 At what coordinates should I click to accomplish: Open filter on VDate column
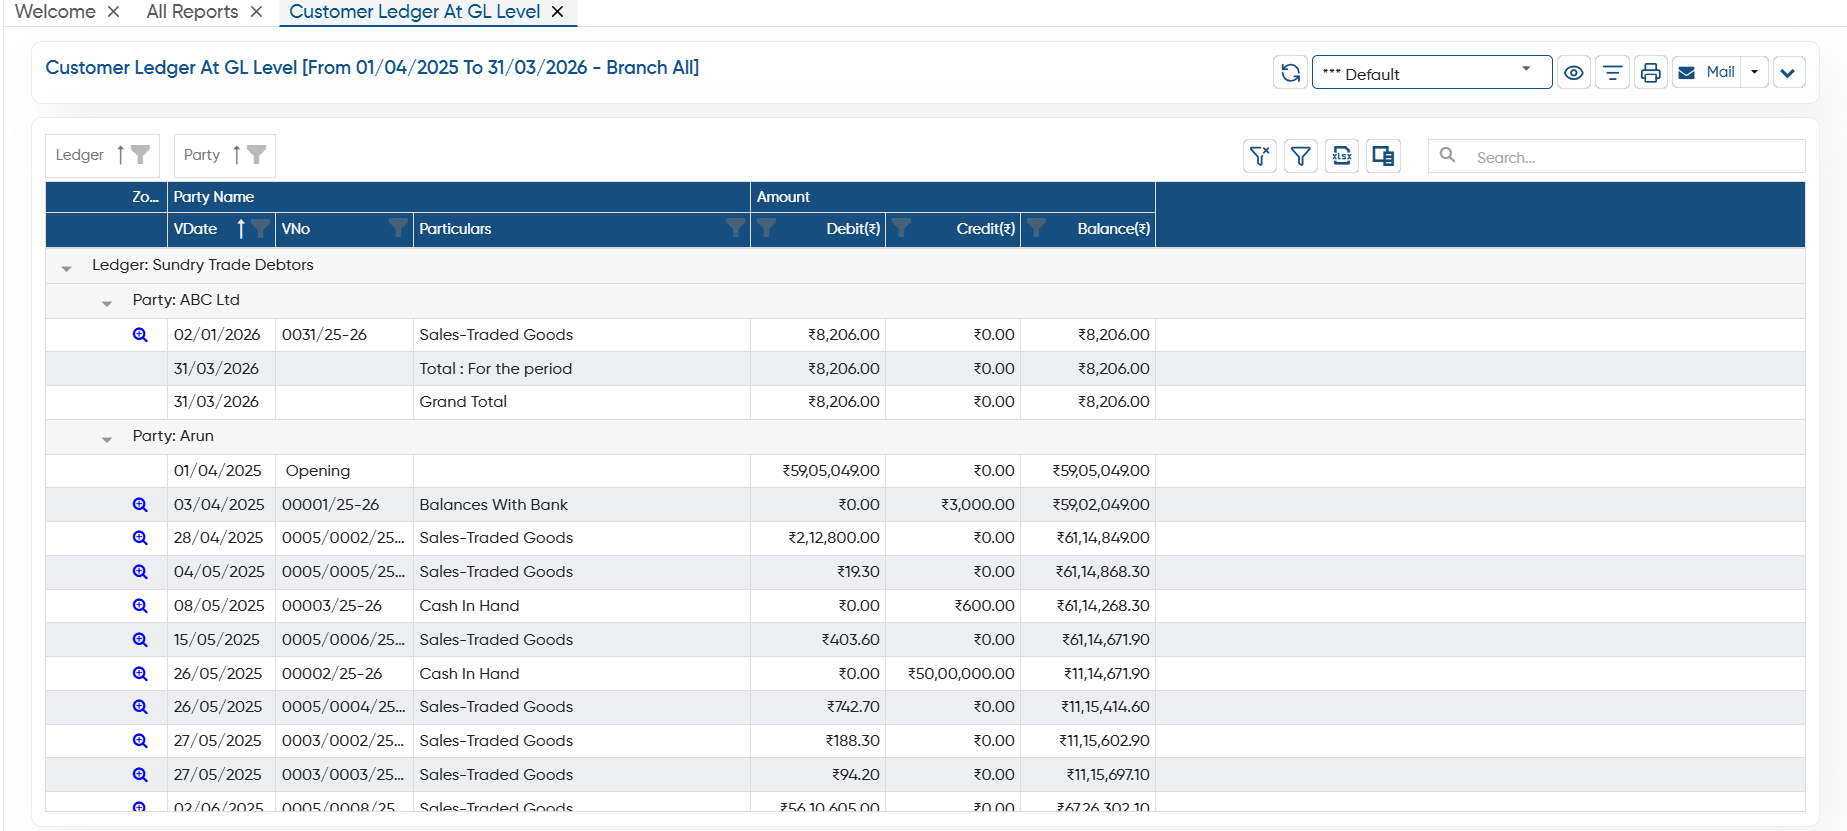[260, 229]
